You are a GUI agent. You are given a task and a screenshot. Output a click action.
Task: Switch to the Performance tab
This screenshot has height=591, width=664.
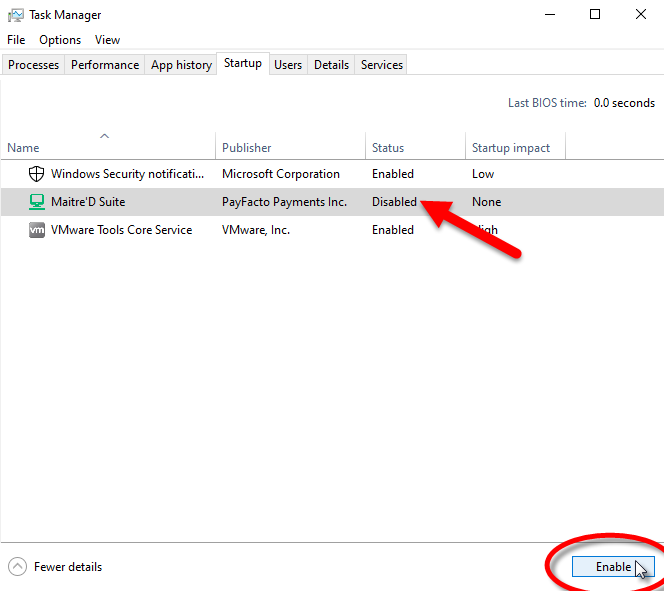click(105, 65)
